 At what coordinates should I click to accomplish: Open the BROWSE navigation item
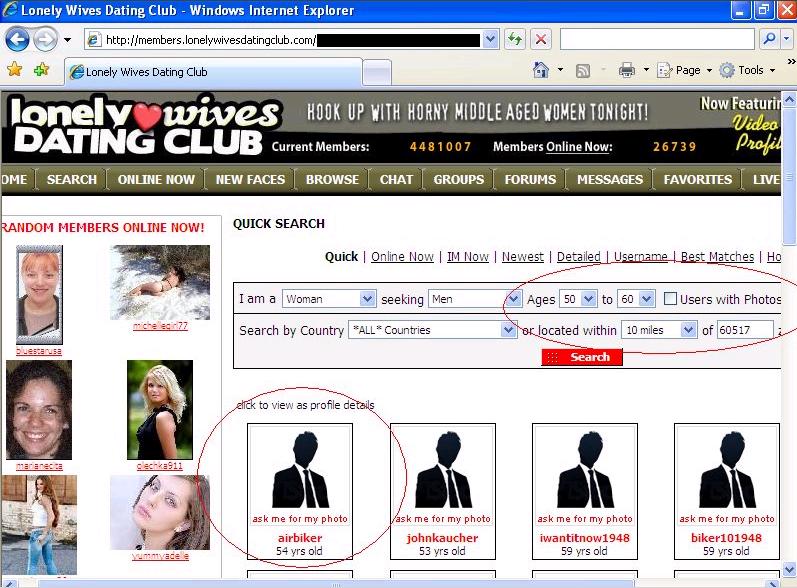click(332, 179)
